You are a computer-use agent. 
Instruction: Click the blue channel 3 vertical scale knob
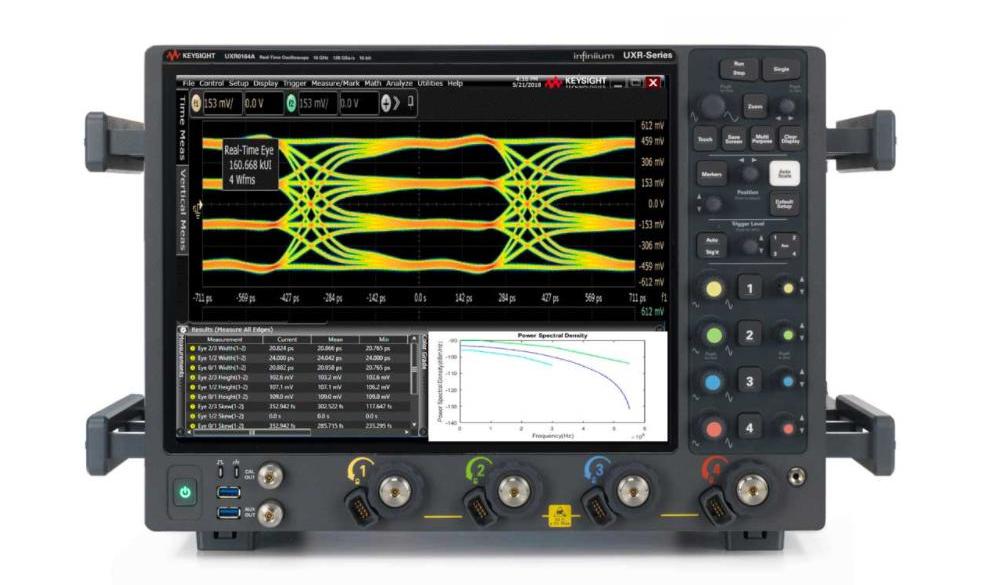[713, 382]
